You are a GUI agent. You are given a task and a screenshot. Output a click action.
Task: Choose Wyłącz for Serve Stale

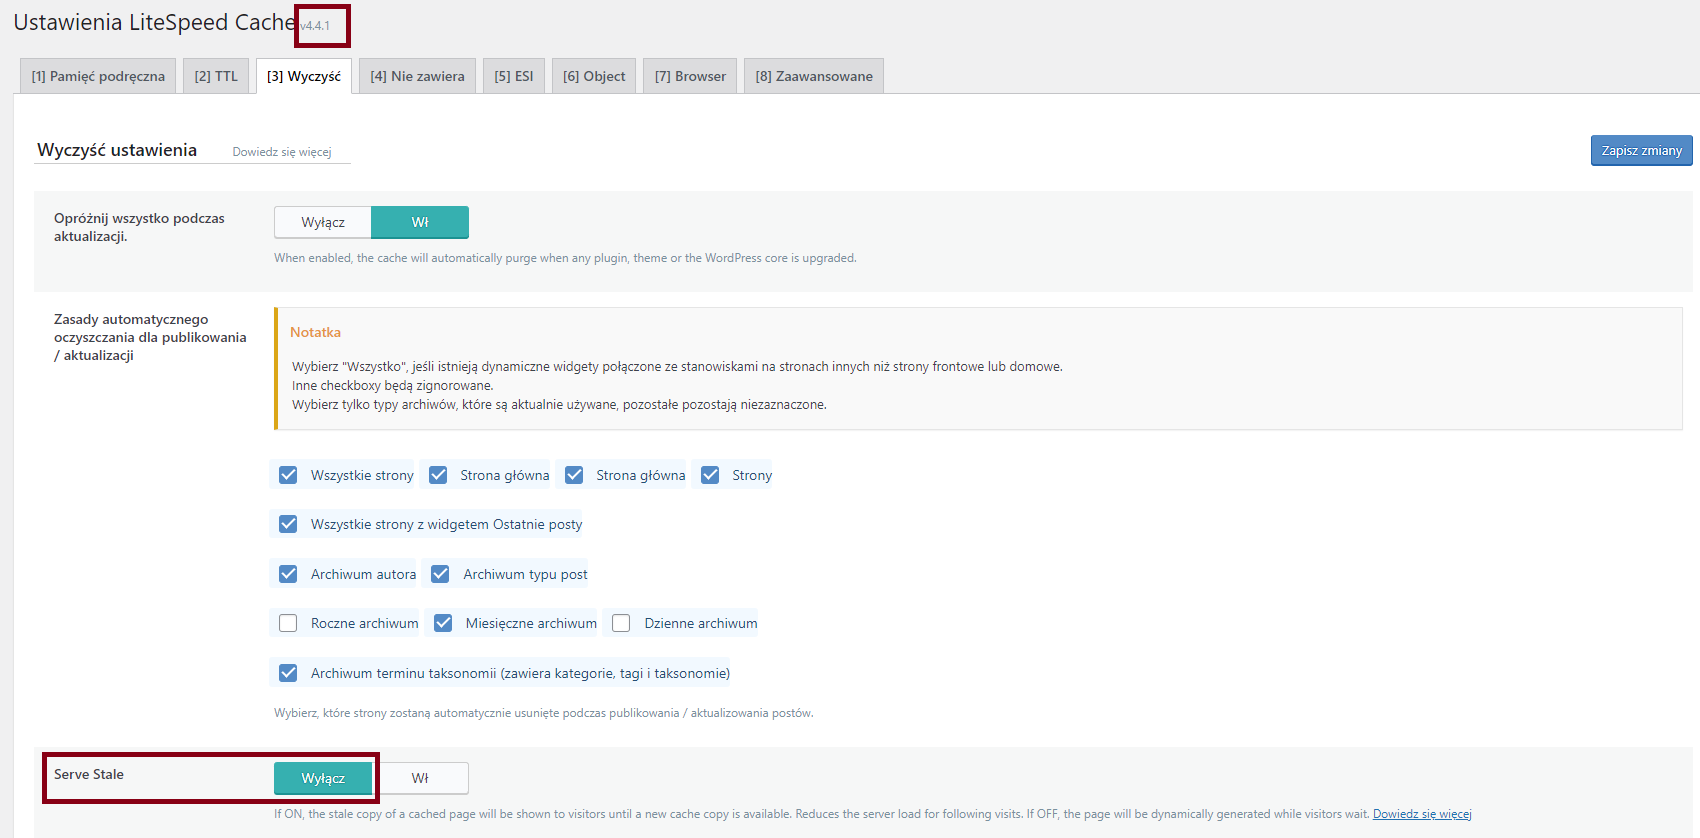[323, 778]
